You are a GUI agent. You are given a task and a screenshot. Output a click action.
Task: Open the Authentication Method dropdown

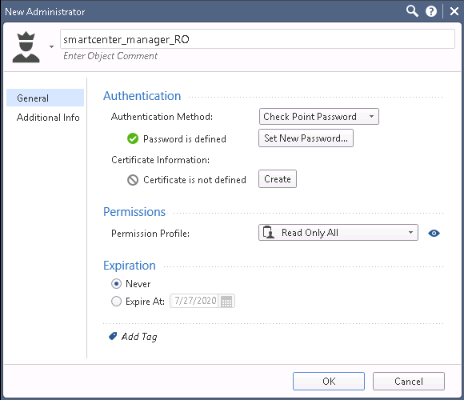[x=319, y=117]
